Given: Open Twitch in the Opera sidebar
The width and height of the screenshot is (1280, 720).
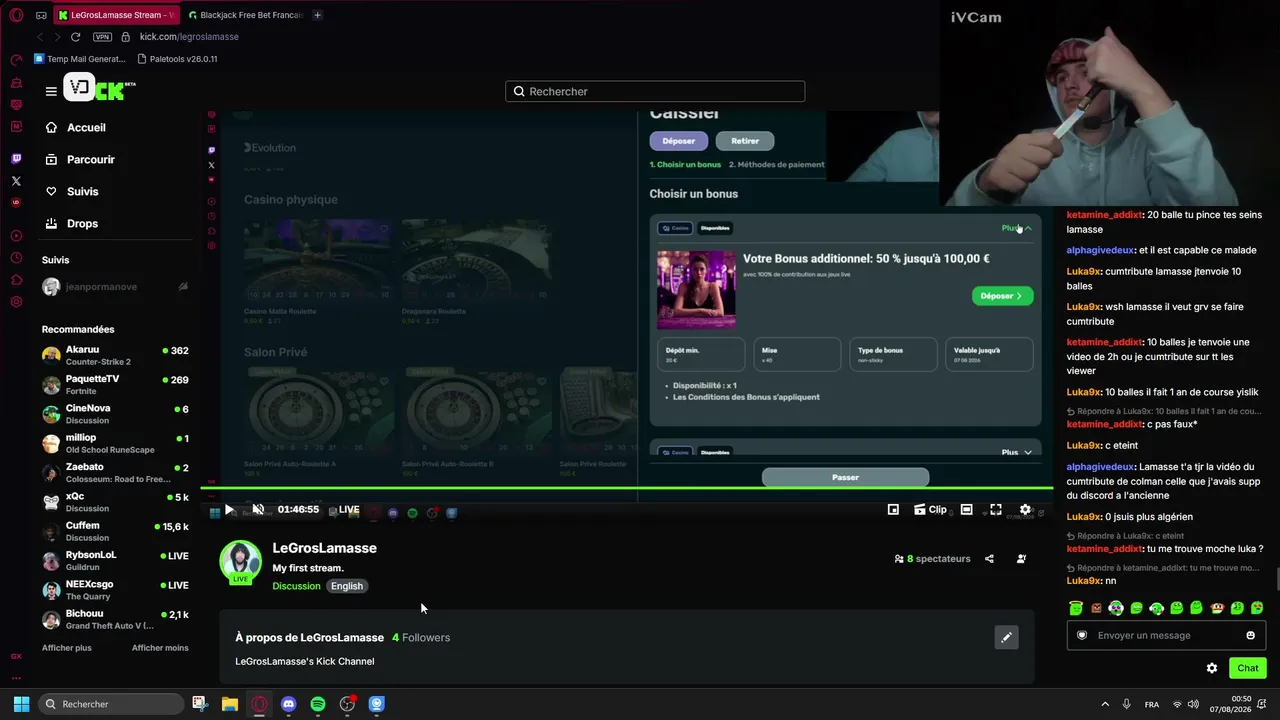Looking at the screenshot, I should (x=16, y=159).
